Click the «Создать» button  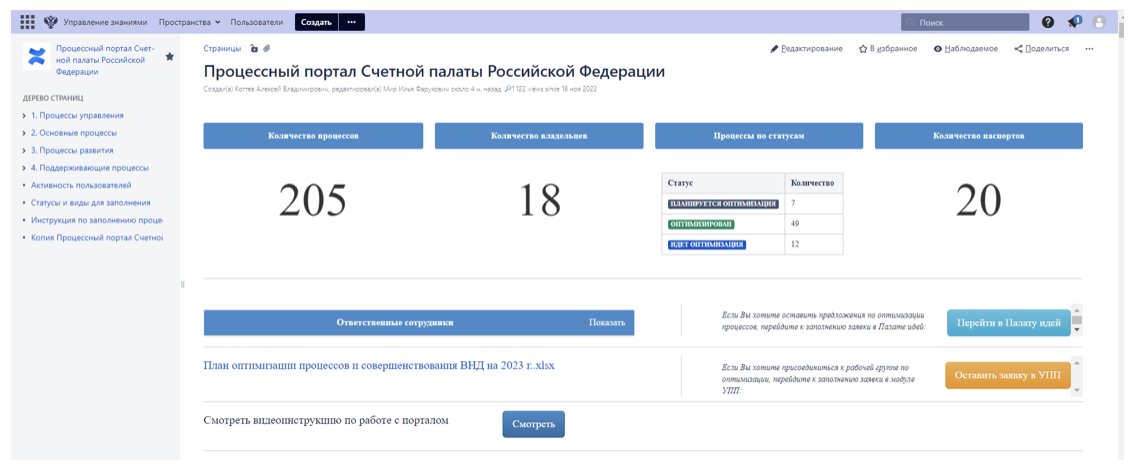click(x=316, y=22)
